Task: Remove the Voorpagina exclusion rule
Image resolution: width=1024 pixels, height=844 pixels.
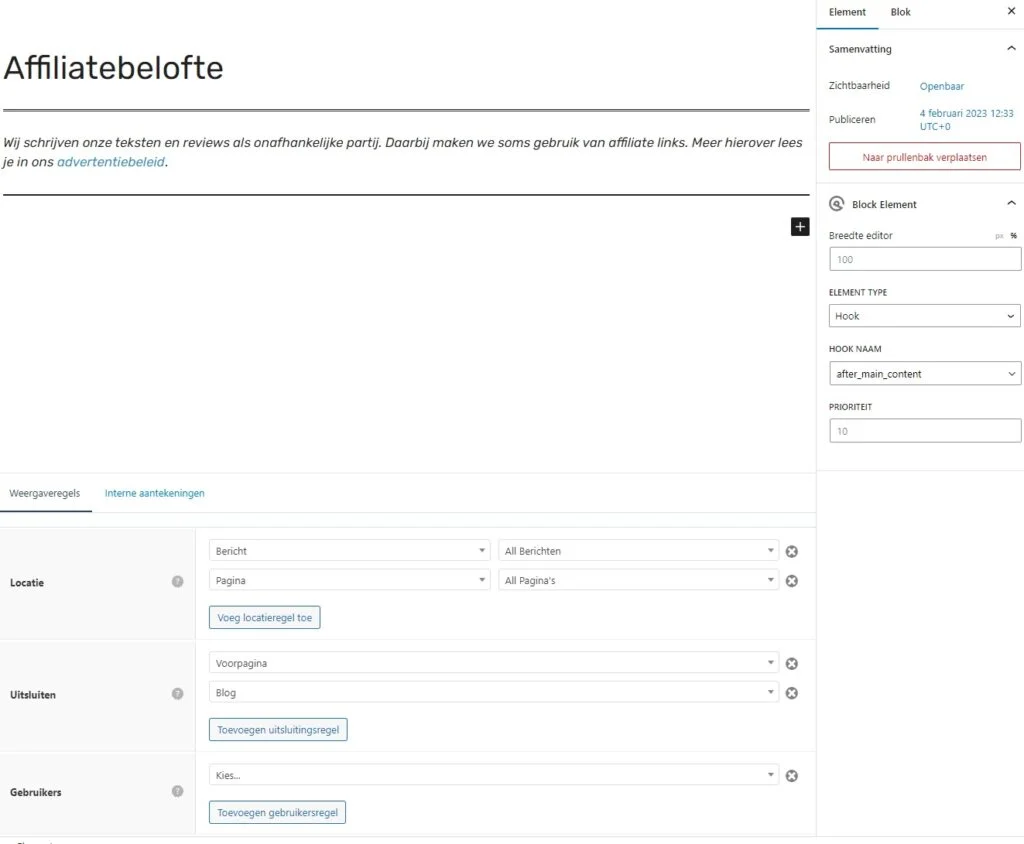Action: pyautogui.click(x=791, y=663)
